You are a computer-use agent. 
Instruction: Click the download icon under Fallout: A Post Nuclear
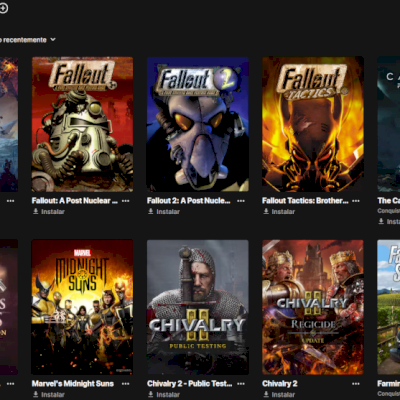pyautogui.click(x=36, y=211)
